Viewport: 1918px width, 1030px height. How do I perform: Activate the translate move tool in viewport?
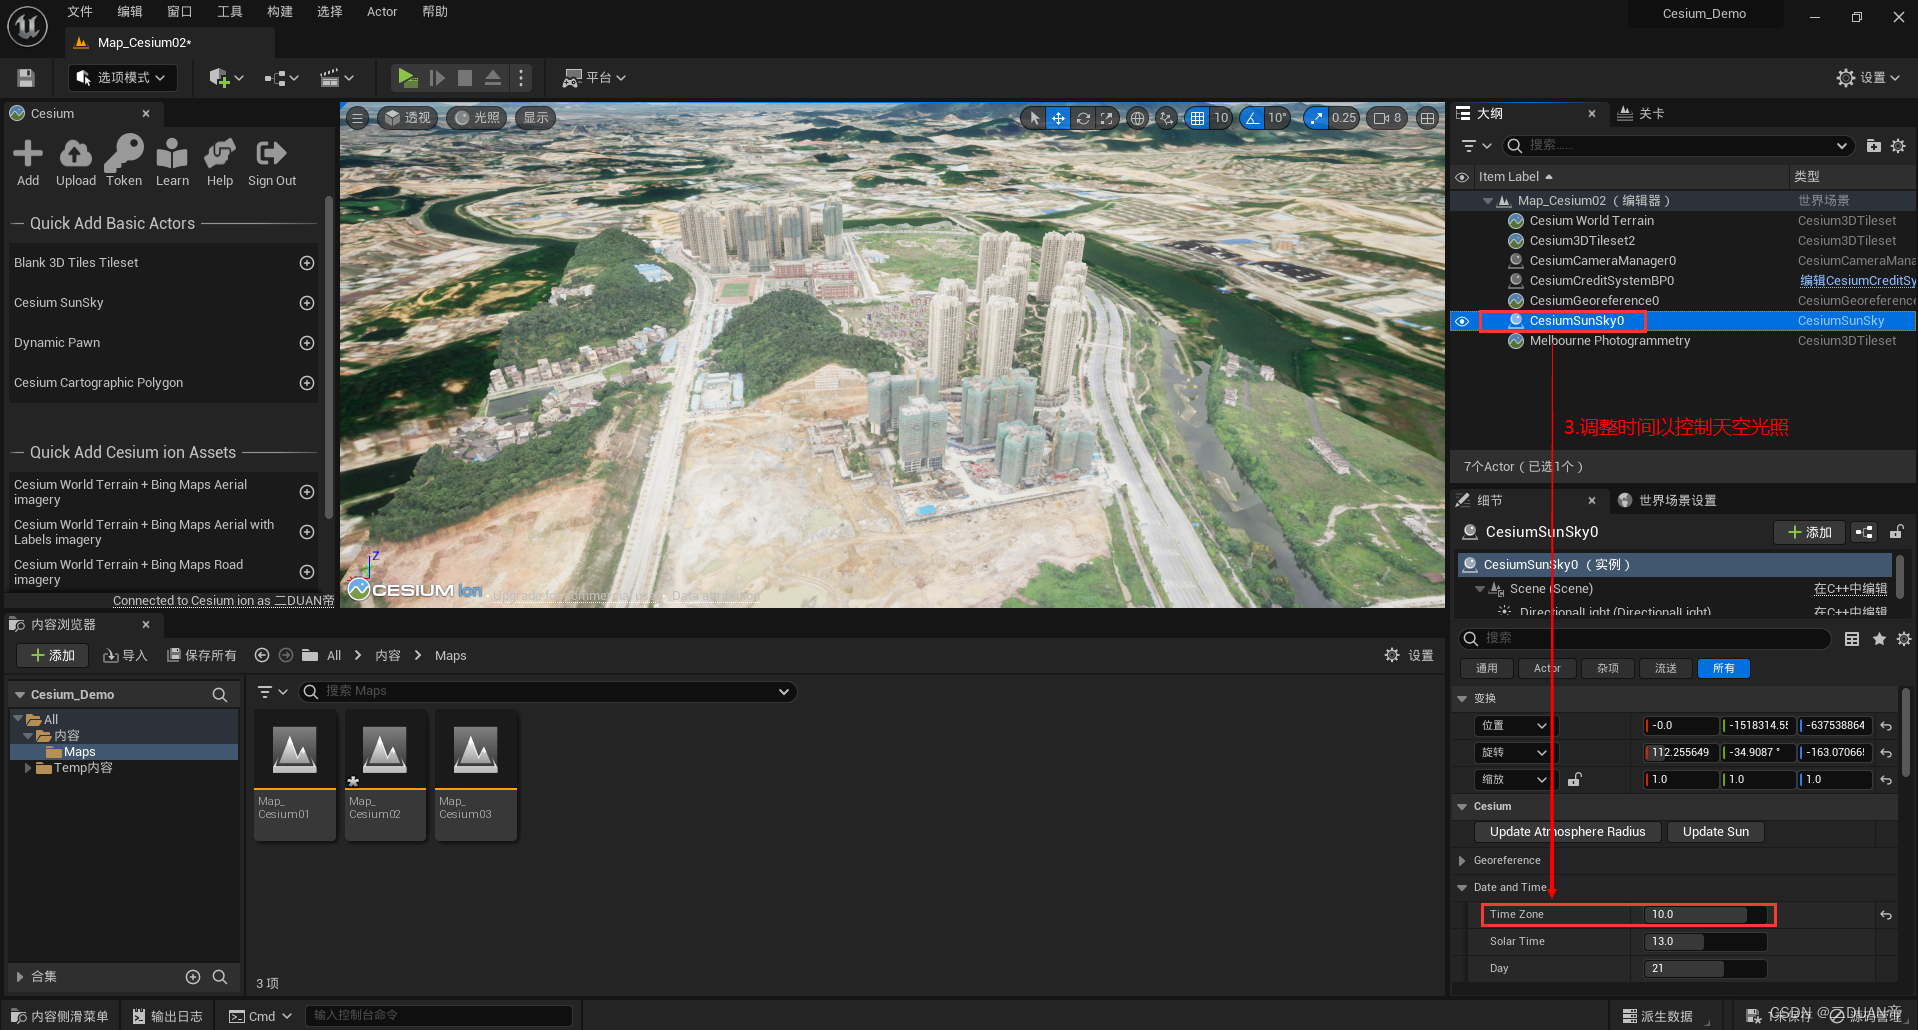1058,118
